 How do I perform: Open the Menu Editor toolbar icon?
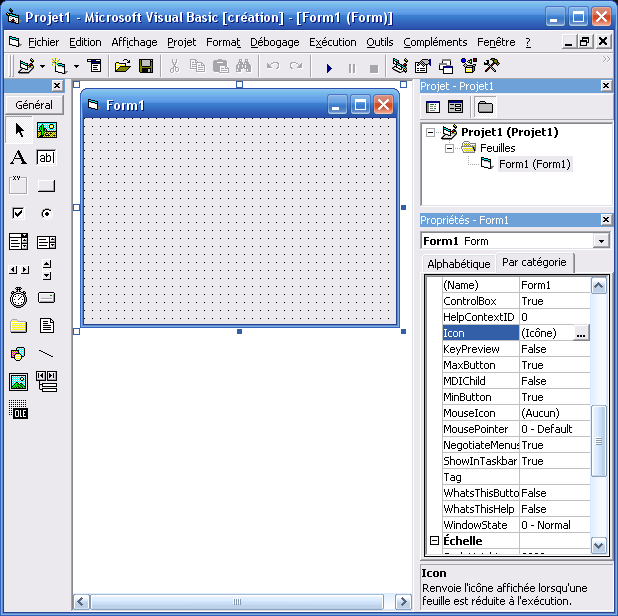(x=93, y=67)
